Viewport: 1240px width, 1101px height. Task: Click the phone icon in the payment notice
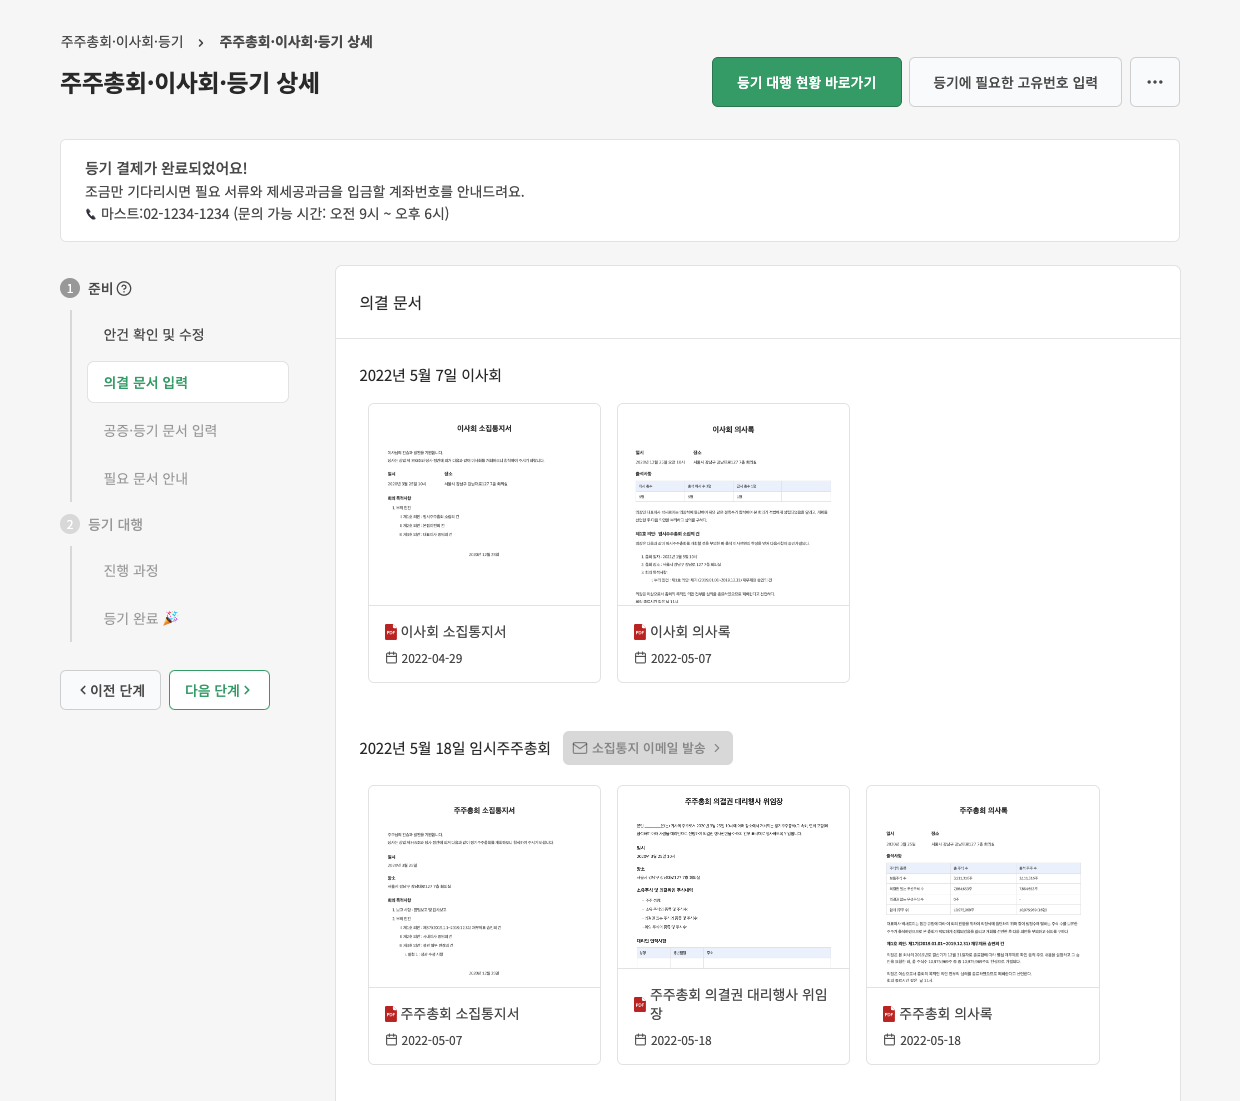(x=92, y=213)
